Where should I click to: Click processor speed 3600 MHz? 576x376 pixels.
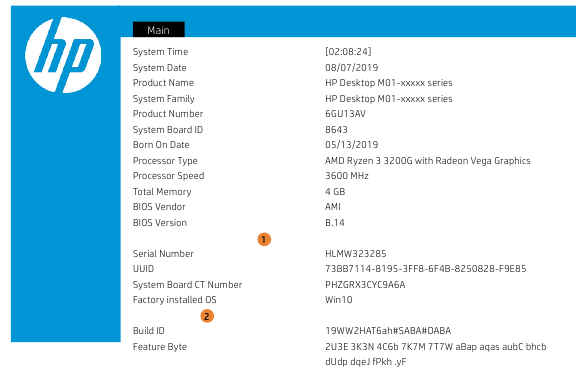[x=347, y=176]
